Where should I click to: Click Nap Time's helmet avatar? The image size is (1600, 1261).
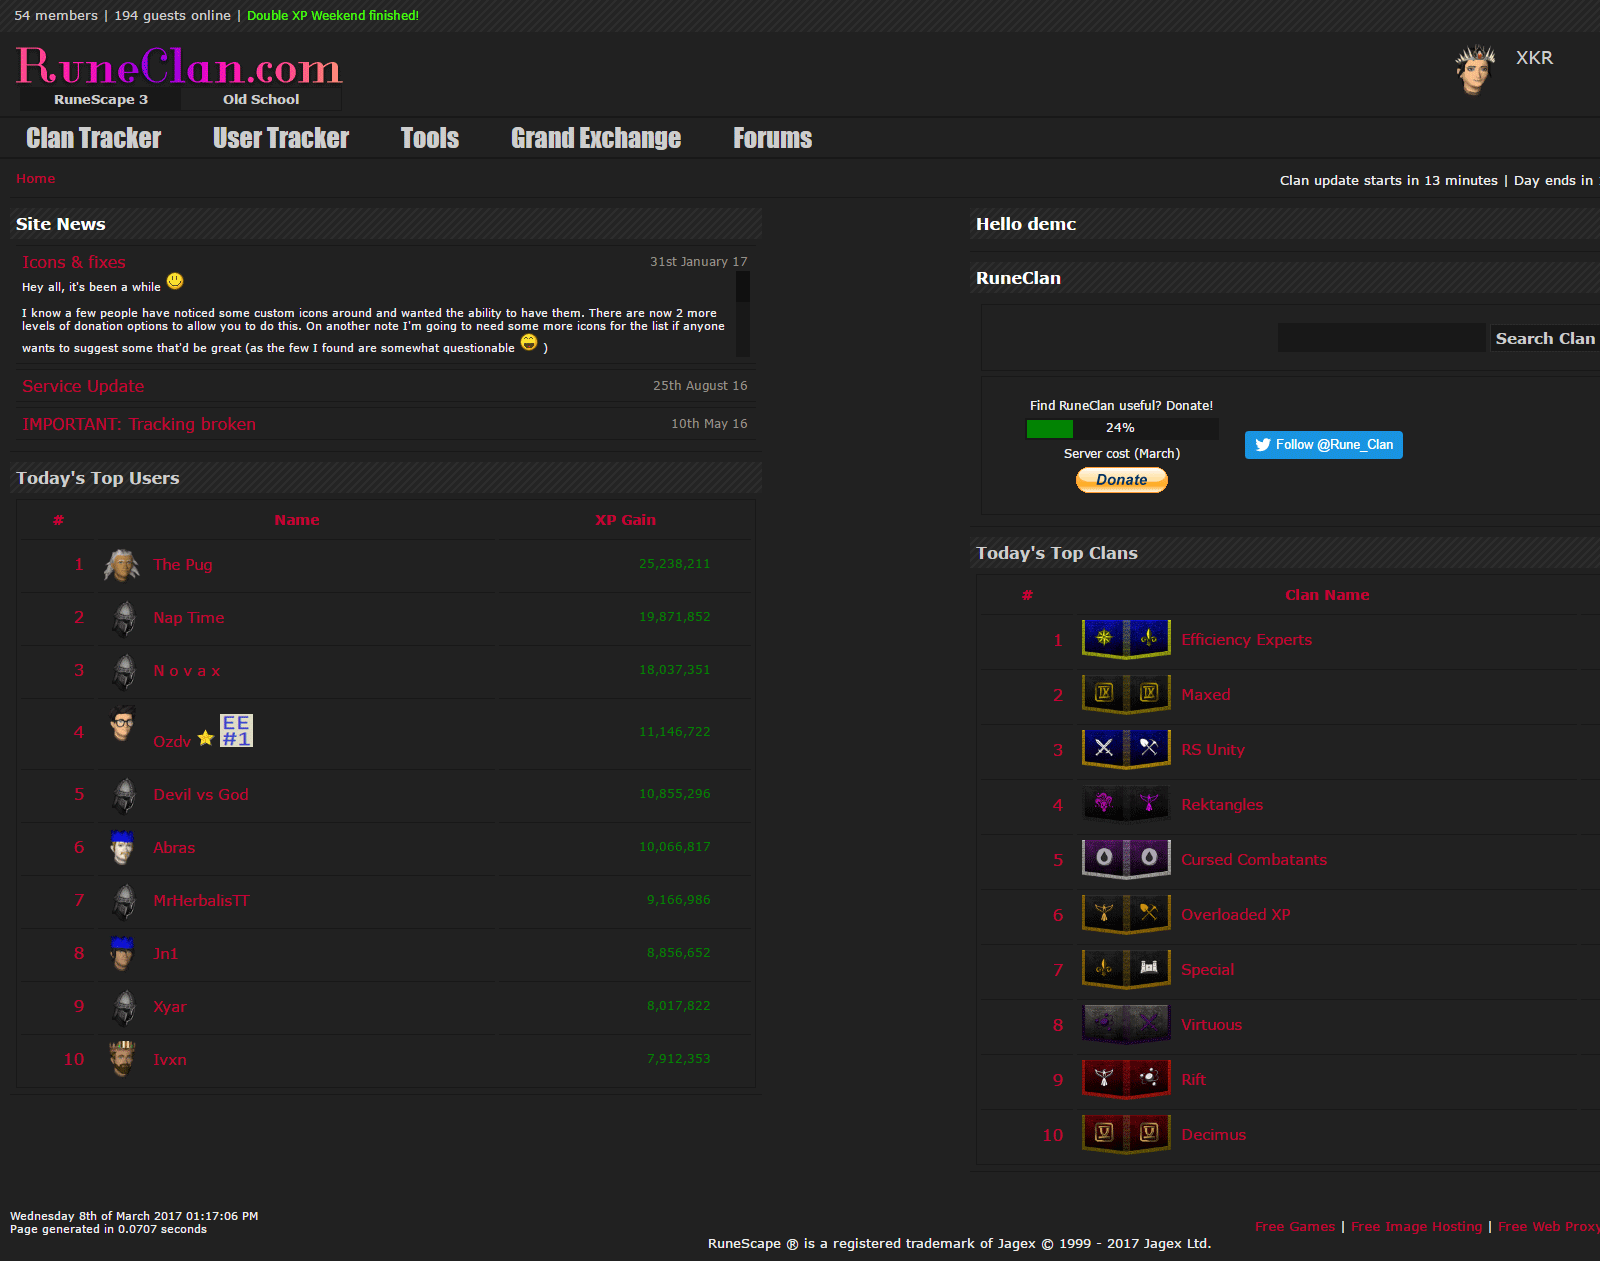tap(124, 619)
